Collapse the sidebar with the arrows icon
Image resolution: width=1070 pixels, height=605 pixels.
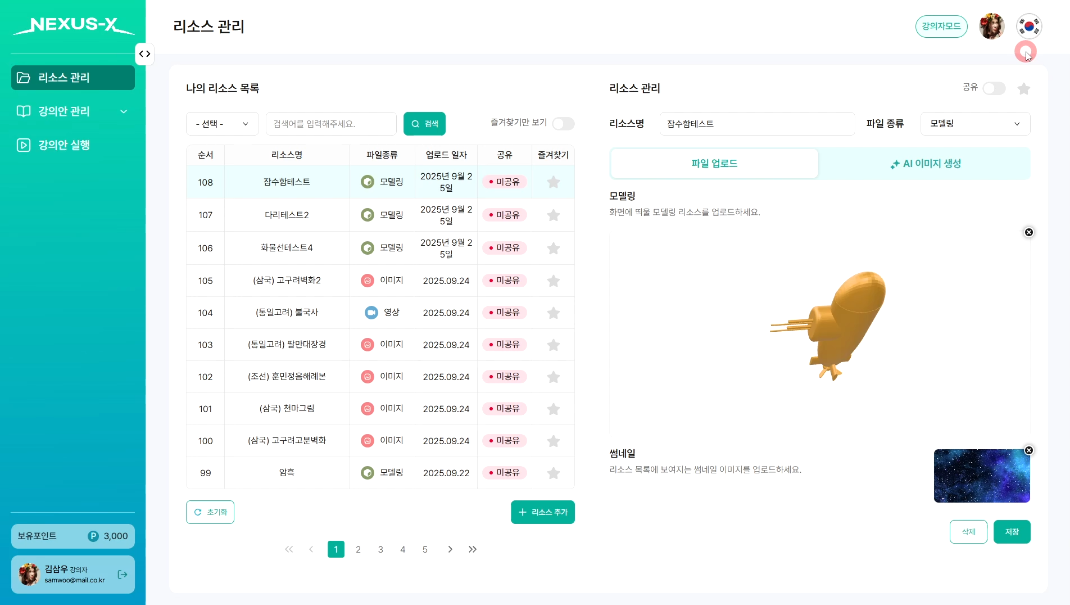[x=145, y=54]
